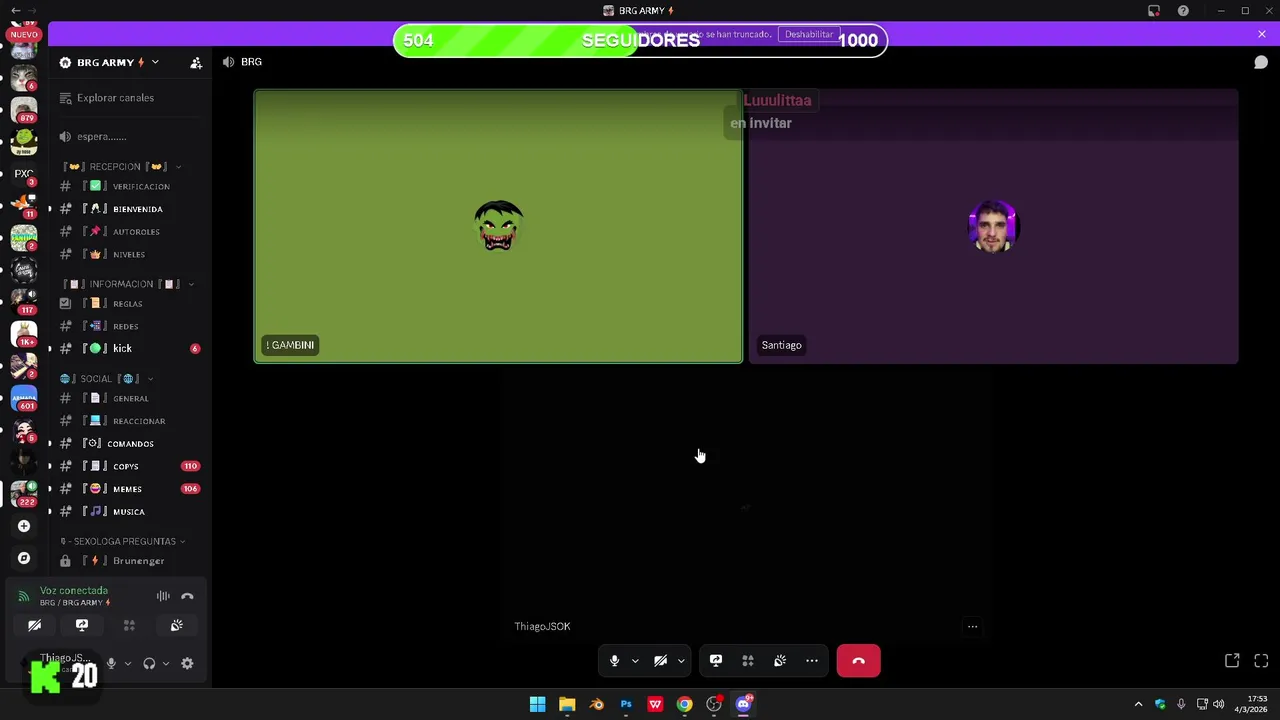Turn on camera in the bottom call control bar
The width and height of the screenshot is (1280, 720).
[660, 661]
